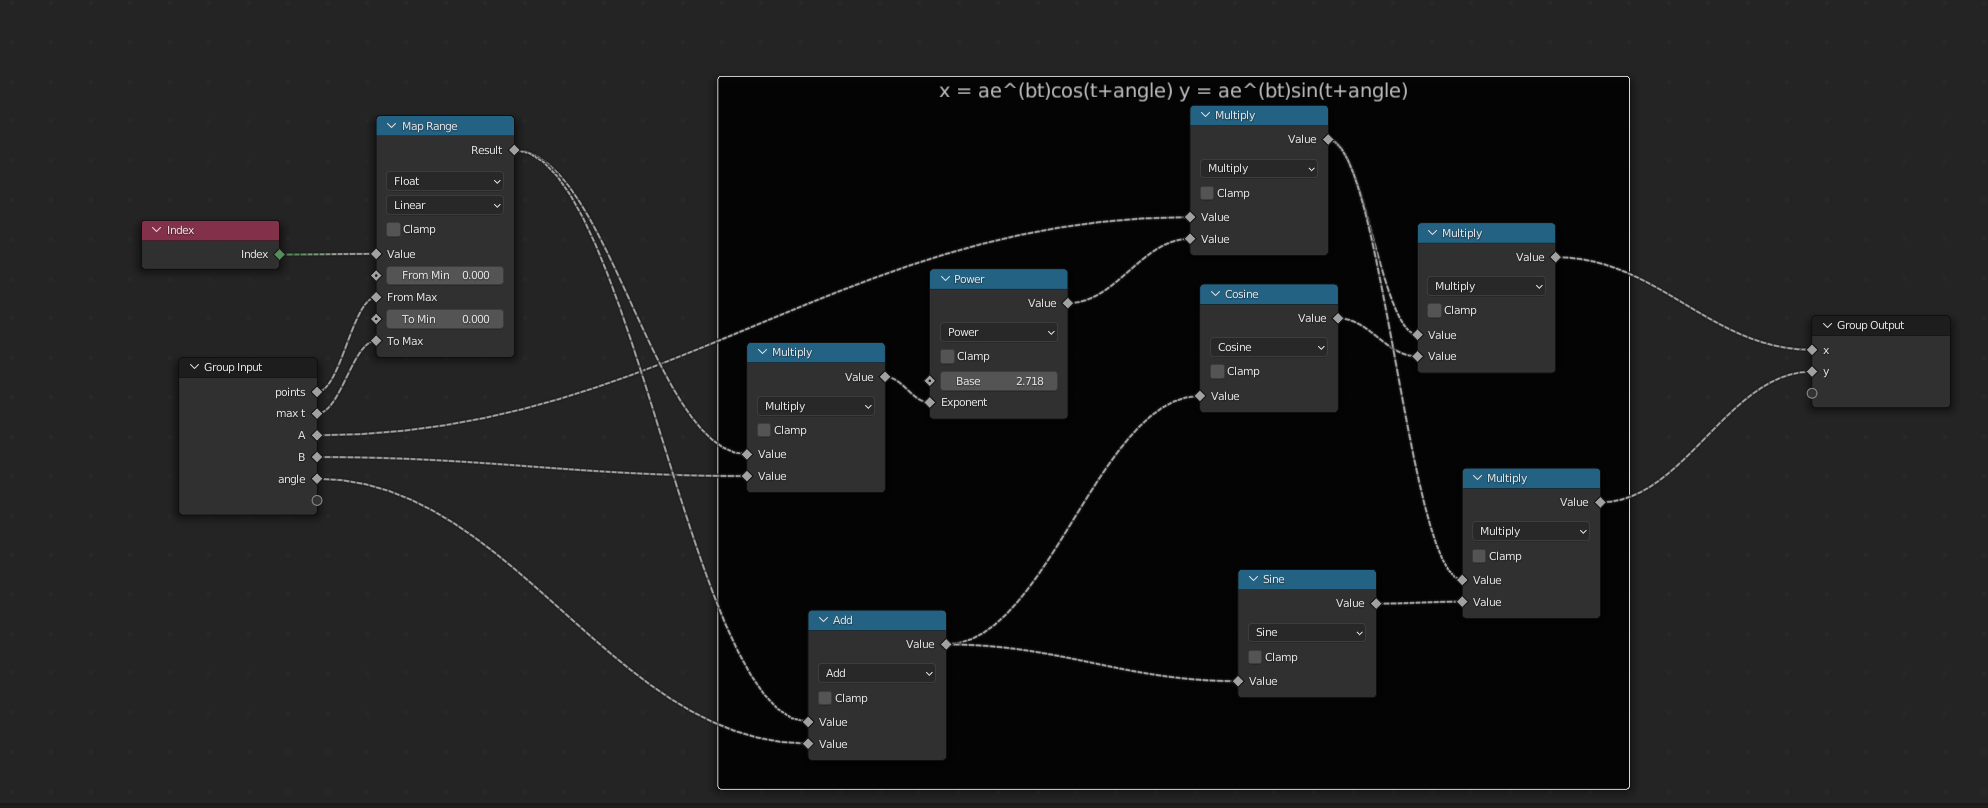Open the Power operation dropdown

998,332
